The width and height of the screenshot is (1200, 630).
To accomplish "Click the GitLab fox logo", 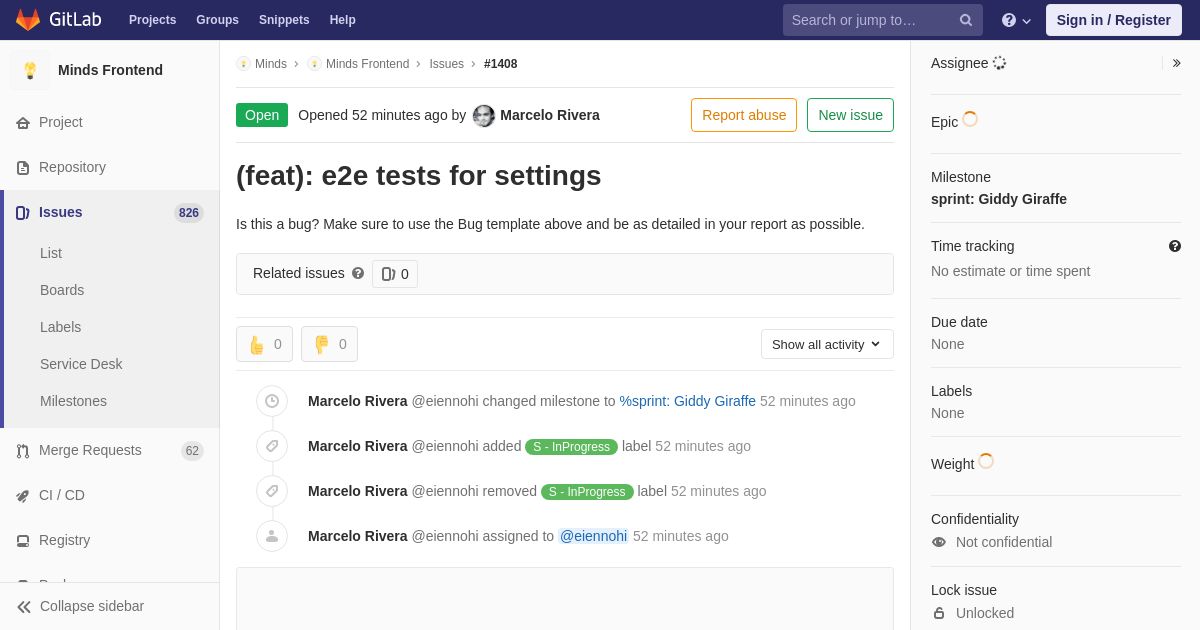I will (x=28, y=20).
